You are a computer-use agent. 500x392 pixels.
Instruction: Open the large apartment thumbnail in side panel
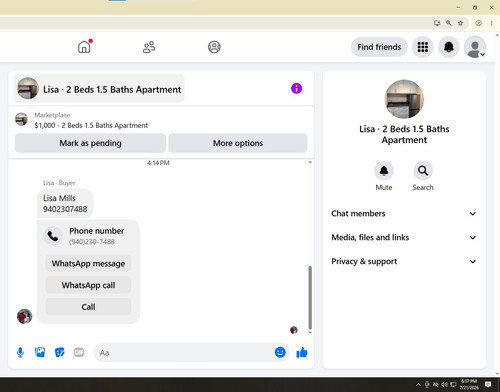click(404, 99)
